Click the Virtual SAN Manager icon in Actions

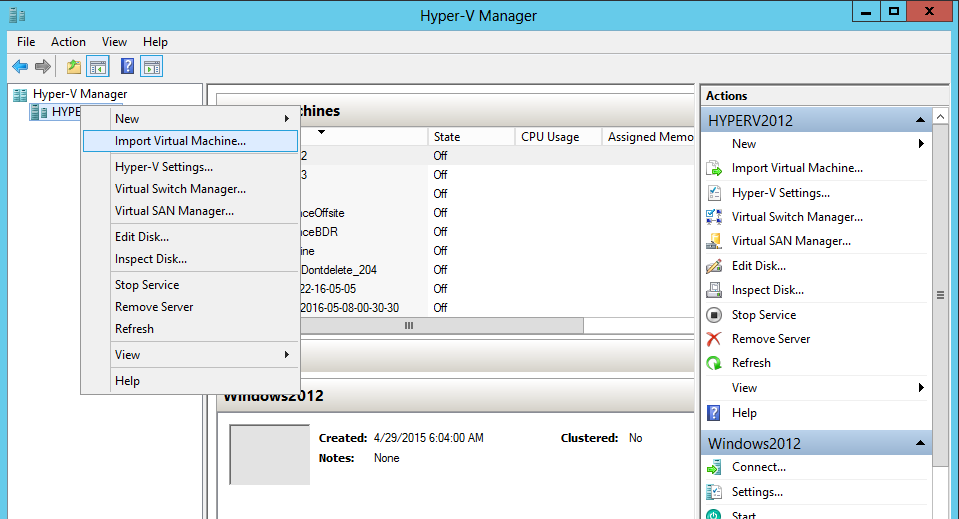click(714, 241)
